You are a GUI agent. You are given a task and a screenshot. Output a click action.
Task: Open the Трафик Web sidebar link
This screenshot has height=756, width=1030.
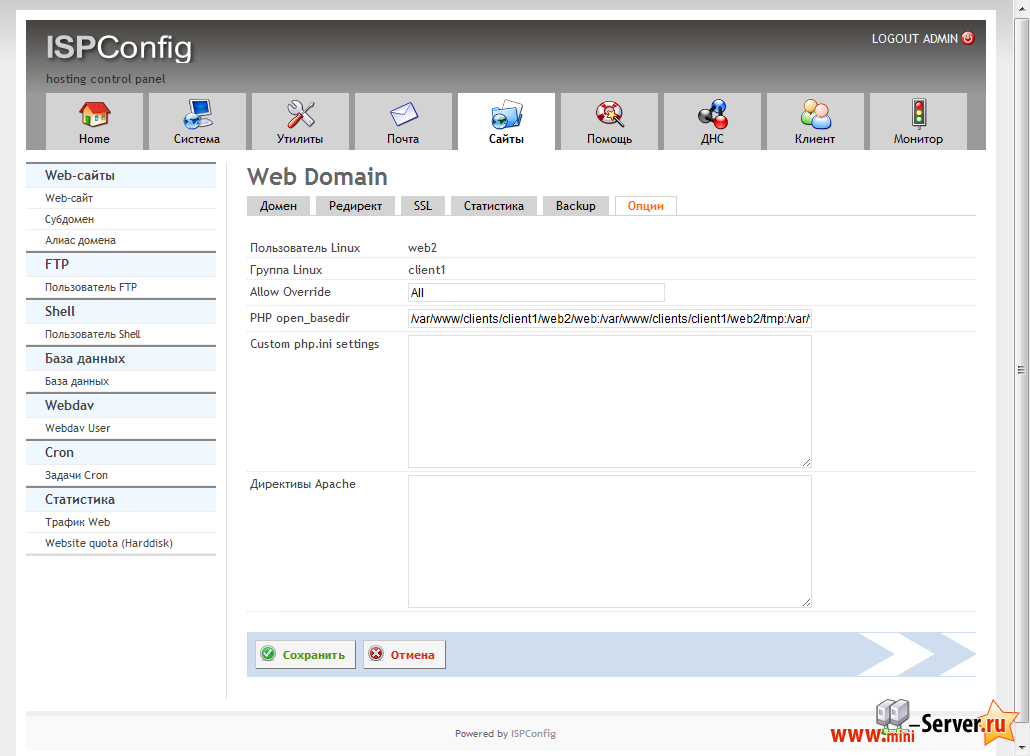pyautogui.click(x=78, y=522)
